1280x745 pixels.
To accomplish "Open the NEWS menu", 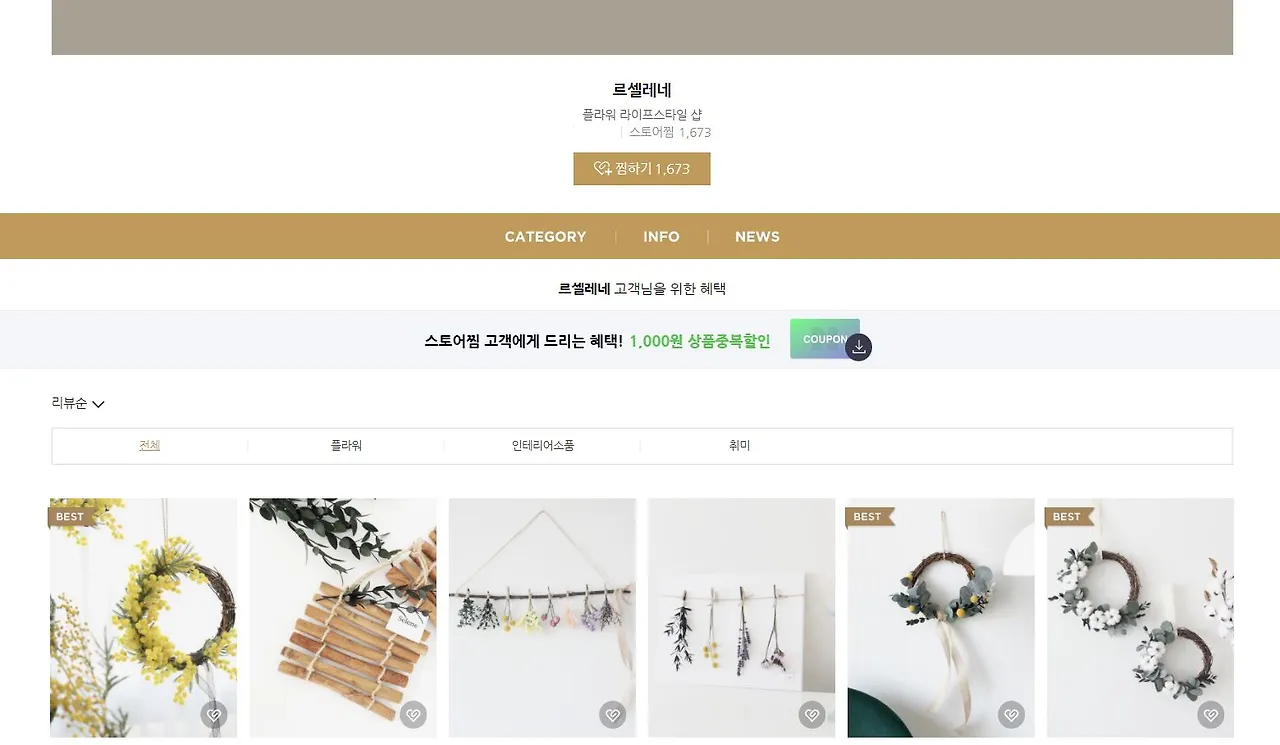I will [x=757, y=237].
